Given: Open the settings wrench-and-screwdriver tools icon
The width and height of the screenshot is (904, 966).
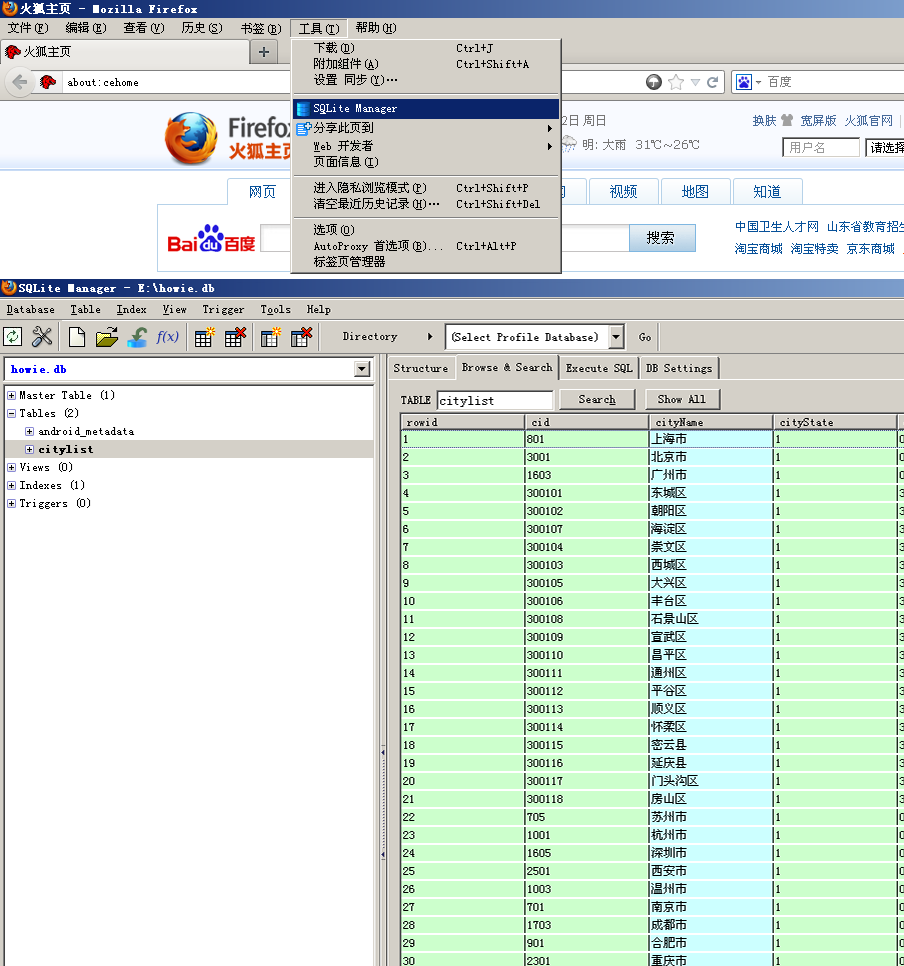Looking at the screenshot, I should pos(42,337).
